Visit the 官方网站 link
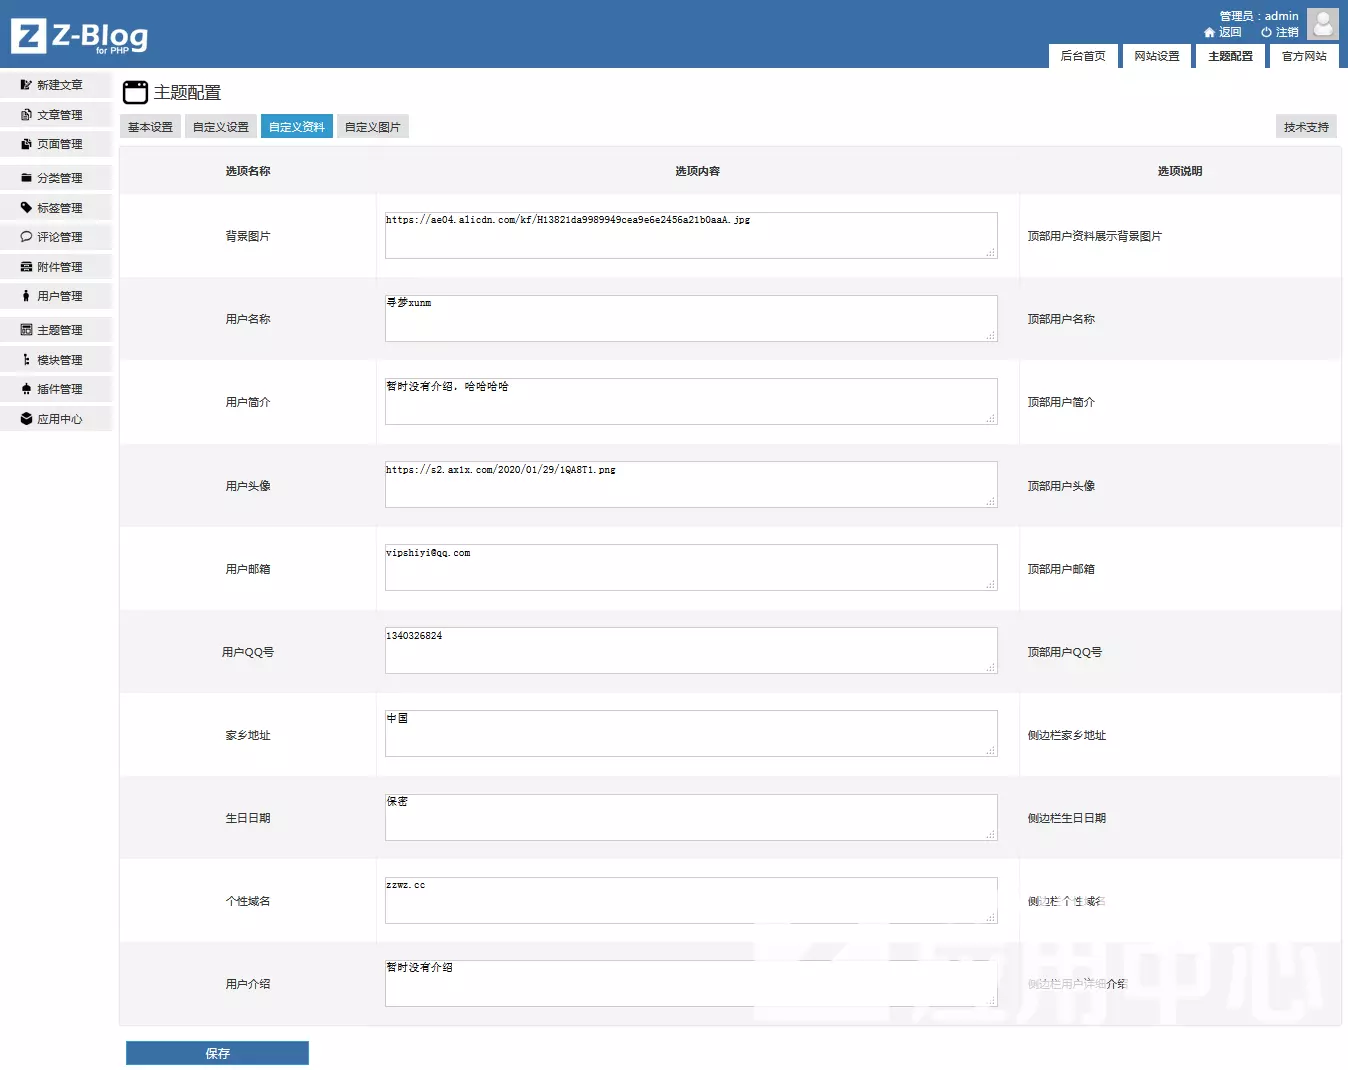The image size is (1348, 1070). point(1304,56)
